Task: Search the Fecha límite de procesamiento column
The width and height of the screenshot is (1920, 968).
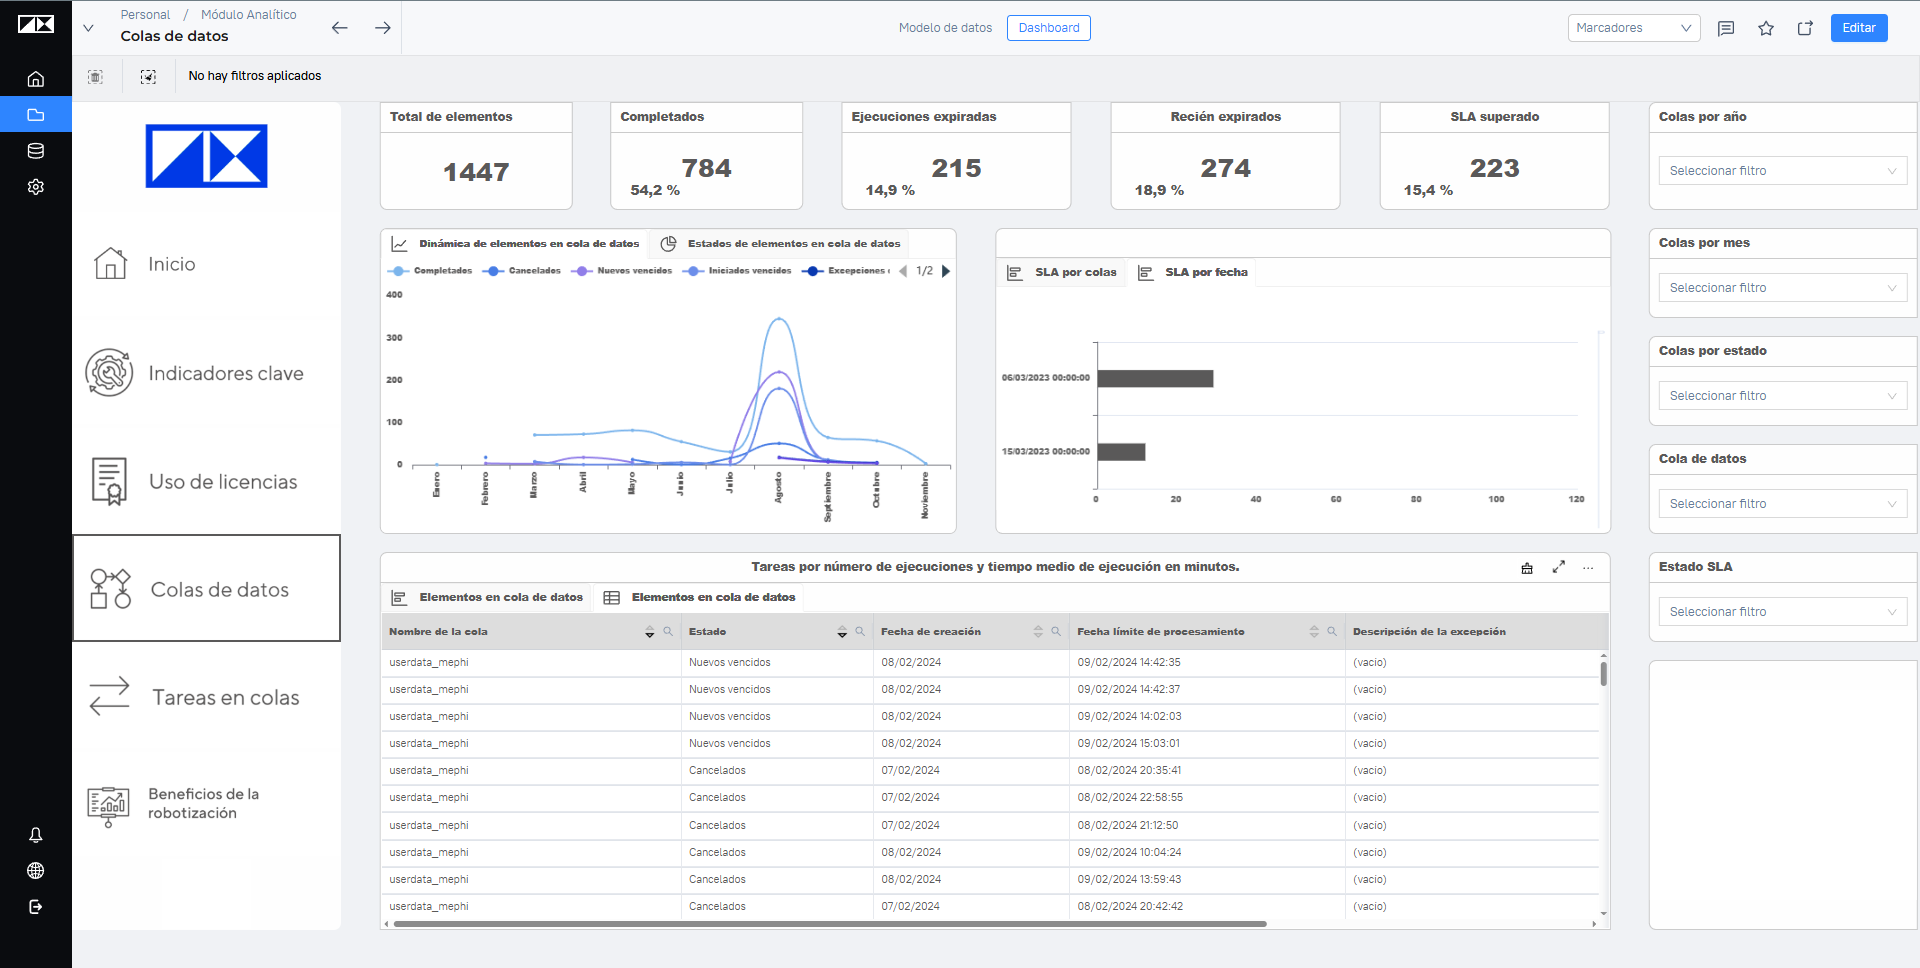Action: pyautogui.click(x=1332, y=632)
